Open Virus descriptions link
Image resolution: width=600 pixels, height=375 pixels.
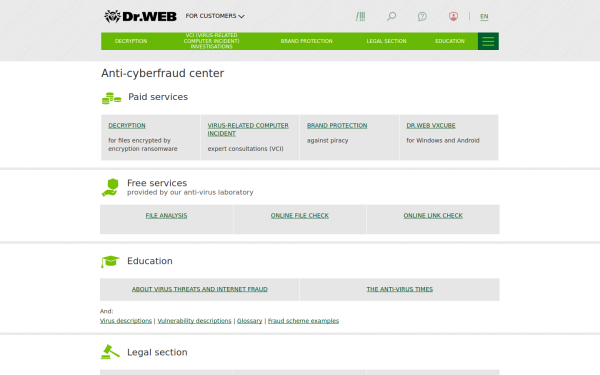126,321
